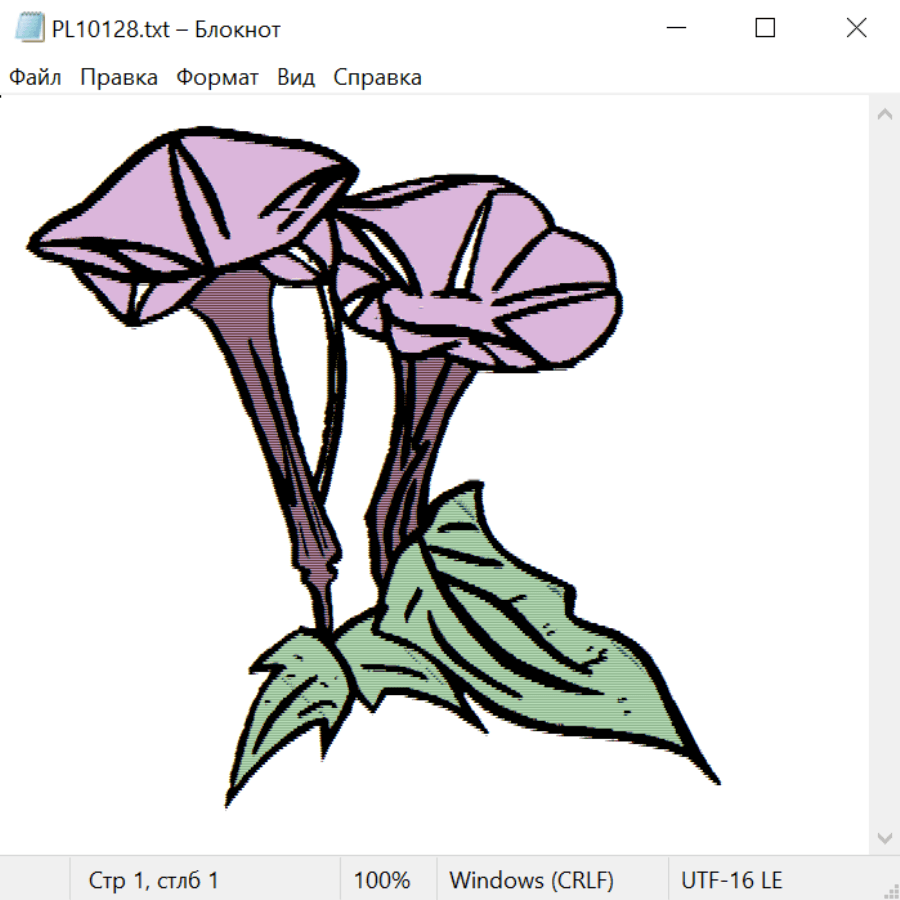Open the Правка menu
The width and height of the screenshot is (900, 900).
(x=118, y=78)
